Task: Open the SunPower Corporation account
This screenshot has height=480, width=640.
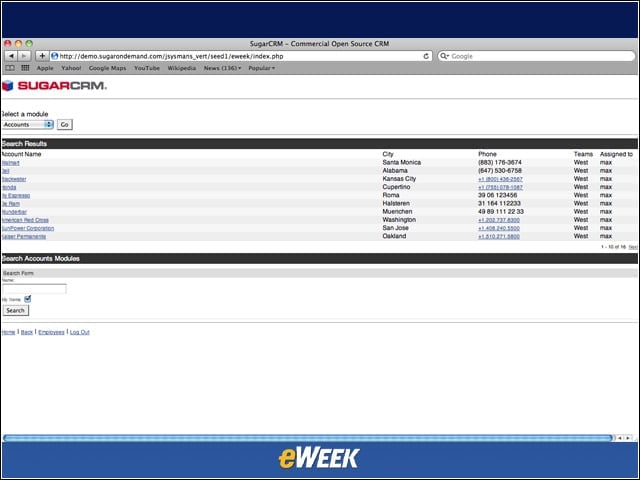Action: click(28, 228)
